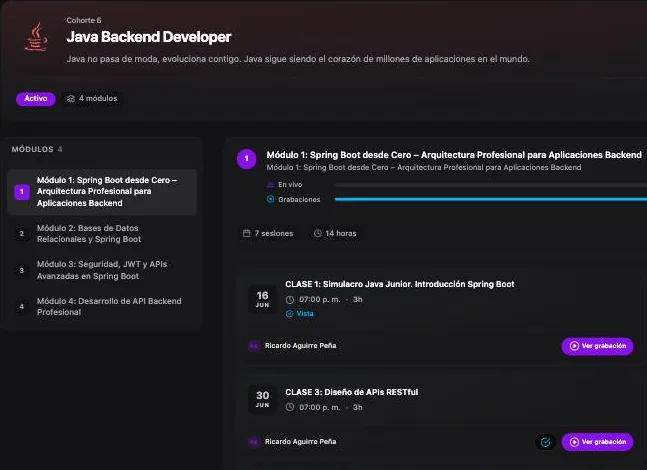Click 07:00 p. m. time in CLASE 1

319,300
